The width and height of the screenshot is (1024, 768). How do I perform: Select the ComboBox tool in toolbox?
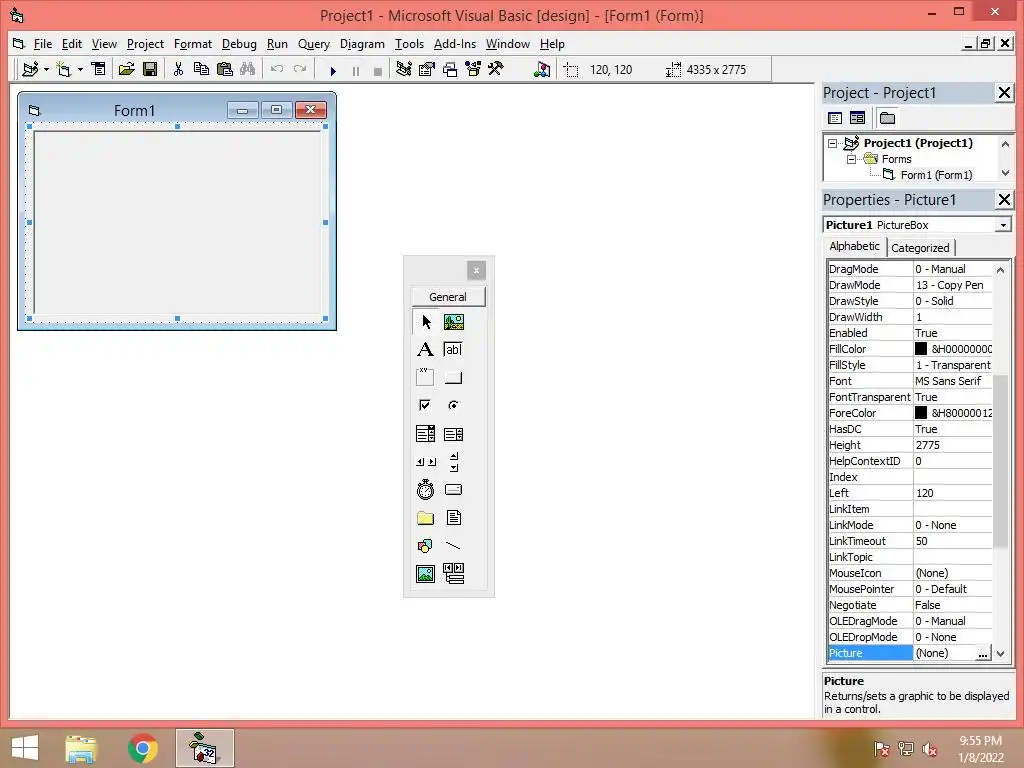pos(425,434)
